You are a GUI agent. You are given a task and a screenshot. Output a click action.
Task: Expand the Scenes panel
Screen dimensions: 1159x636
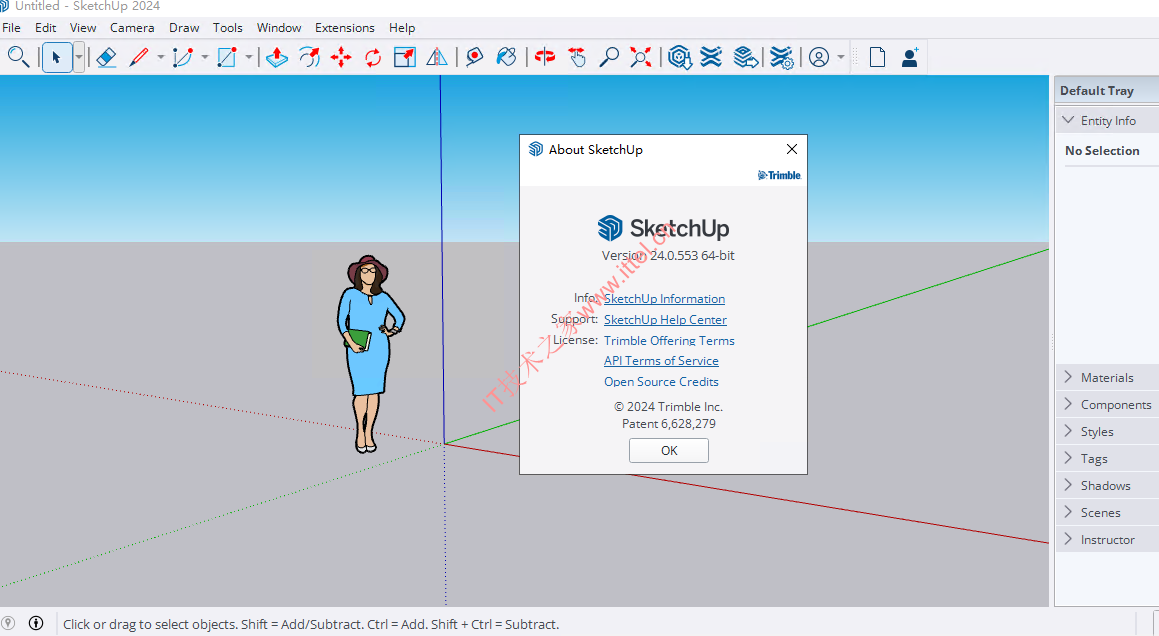pos(1107,512)
